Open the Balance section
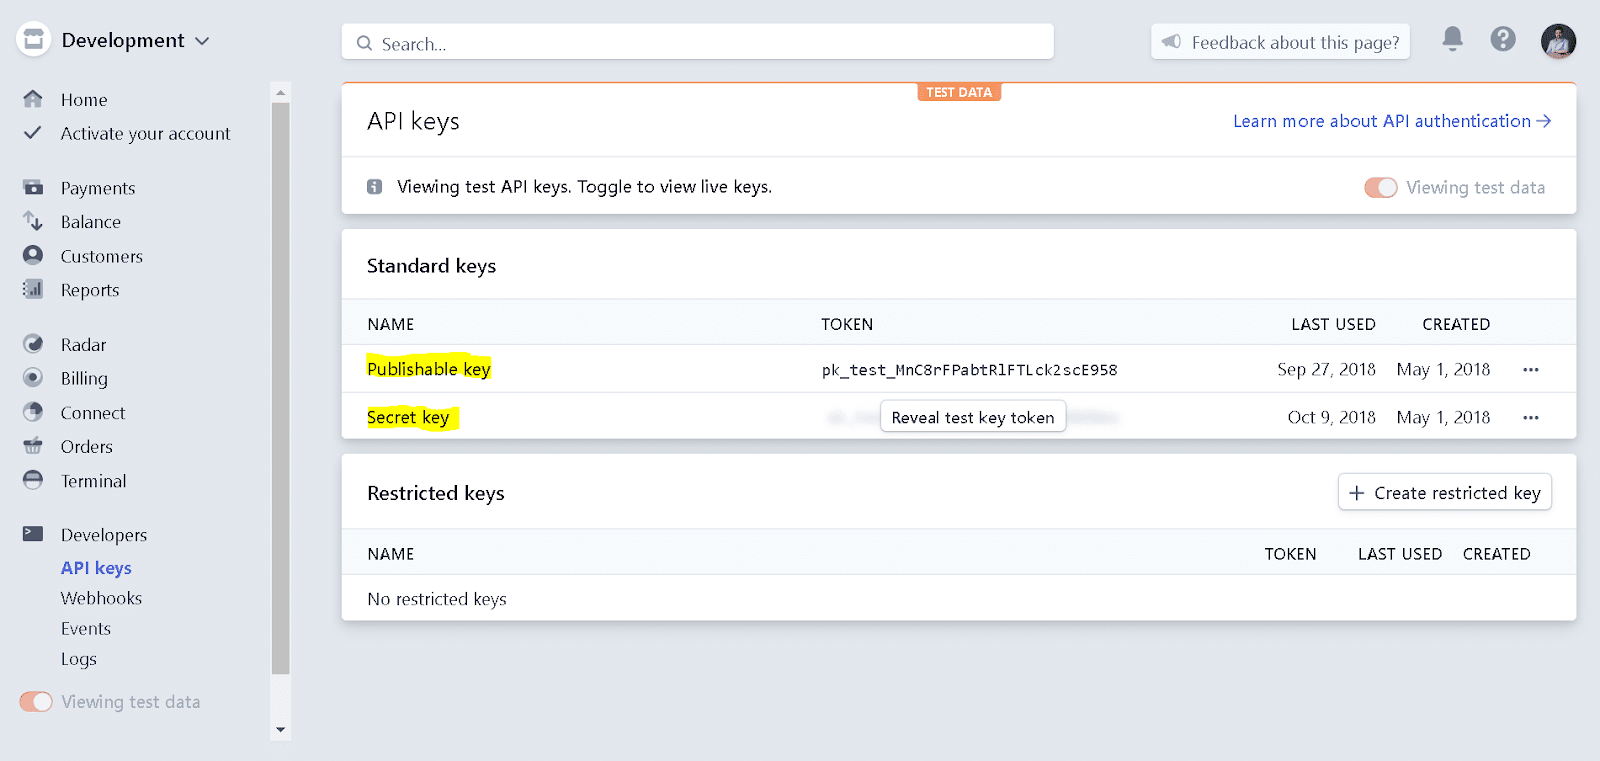 coord(91,222)
